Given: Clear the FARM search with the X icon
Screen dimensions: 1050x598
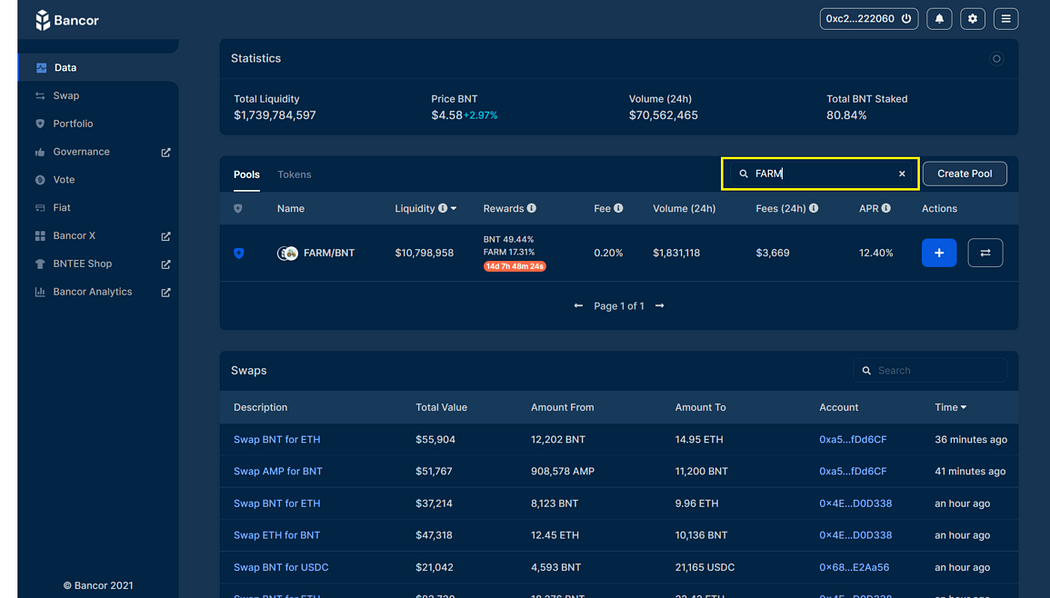Looking at the screenshot, I should coord(902,174).
